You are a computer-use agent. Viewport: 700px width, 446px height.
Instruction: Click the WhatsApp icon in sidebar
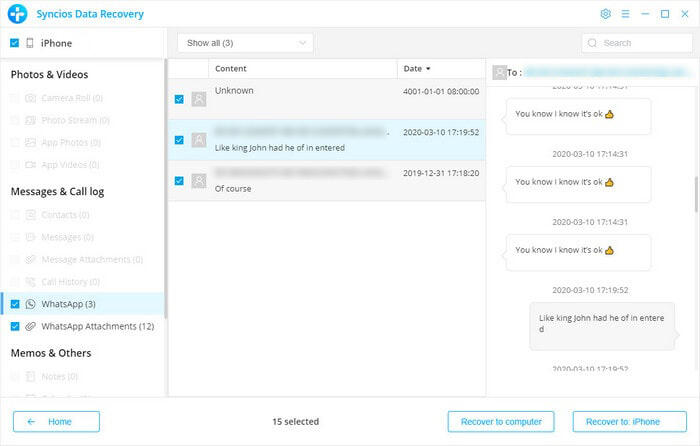click(32, 304)
